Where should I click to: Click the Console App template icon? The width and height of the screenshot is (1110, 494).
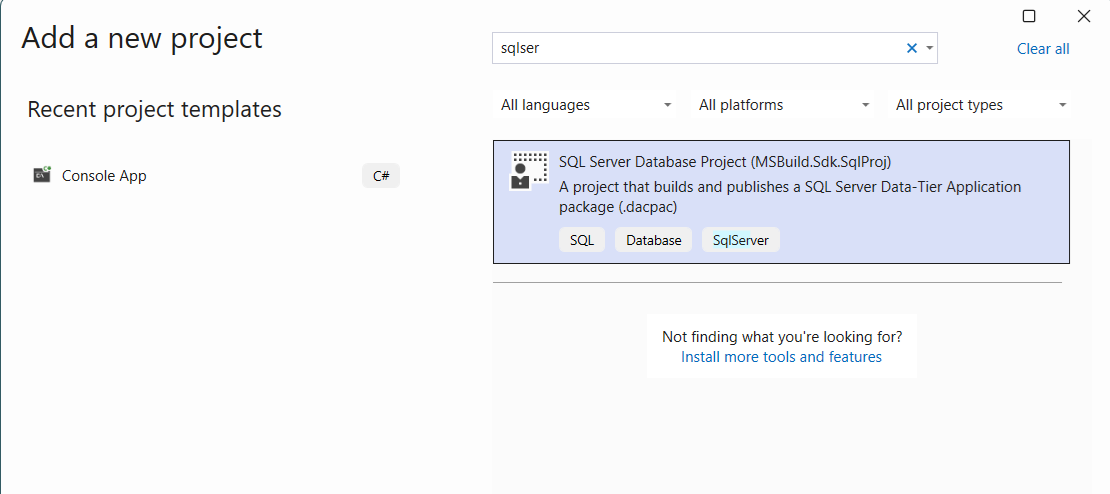(41, 175)
